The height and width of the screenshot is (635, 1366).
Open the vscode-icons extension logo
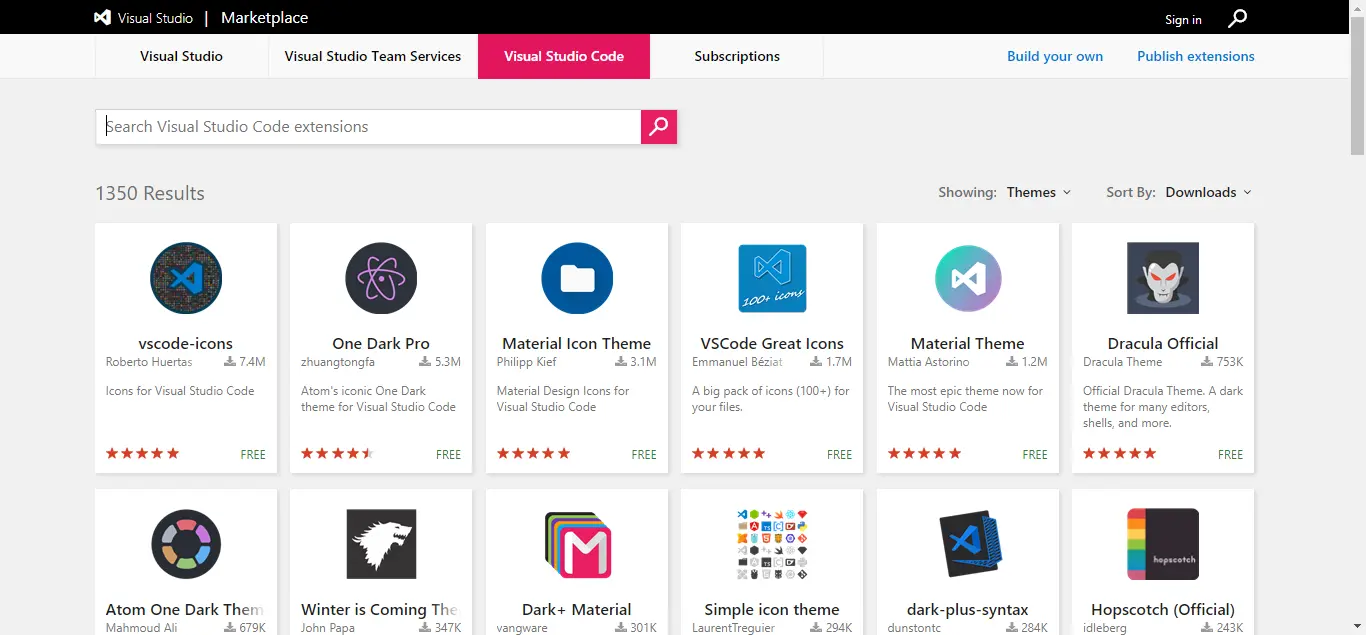pyautogui.click(x=186, y=278)
